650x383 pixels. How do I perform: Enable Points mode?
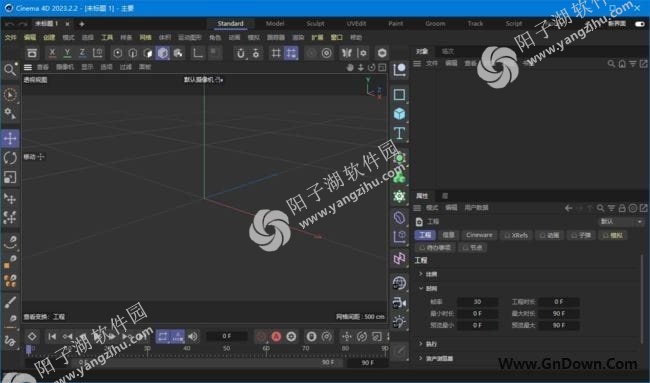click(x=118, y=53)
